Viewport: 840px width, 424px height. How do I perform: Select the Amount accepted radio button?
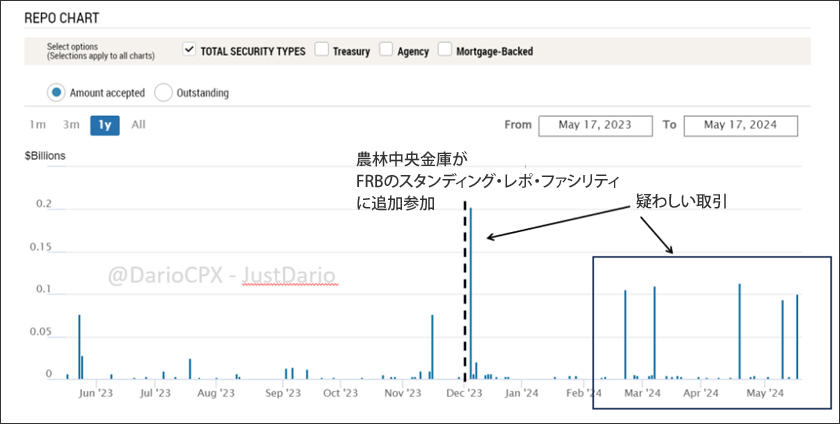coord(56,93)
